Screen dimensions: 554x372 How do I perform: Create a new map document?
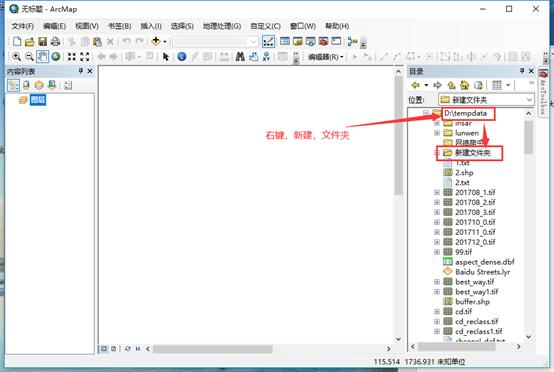(x=17, y=41)
